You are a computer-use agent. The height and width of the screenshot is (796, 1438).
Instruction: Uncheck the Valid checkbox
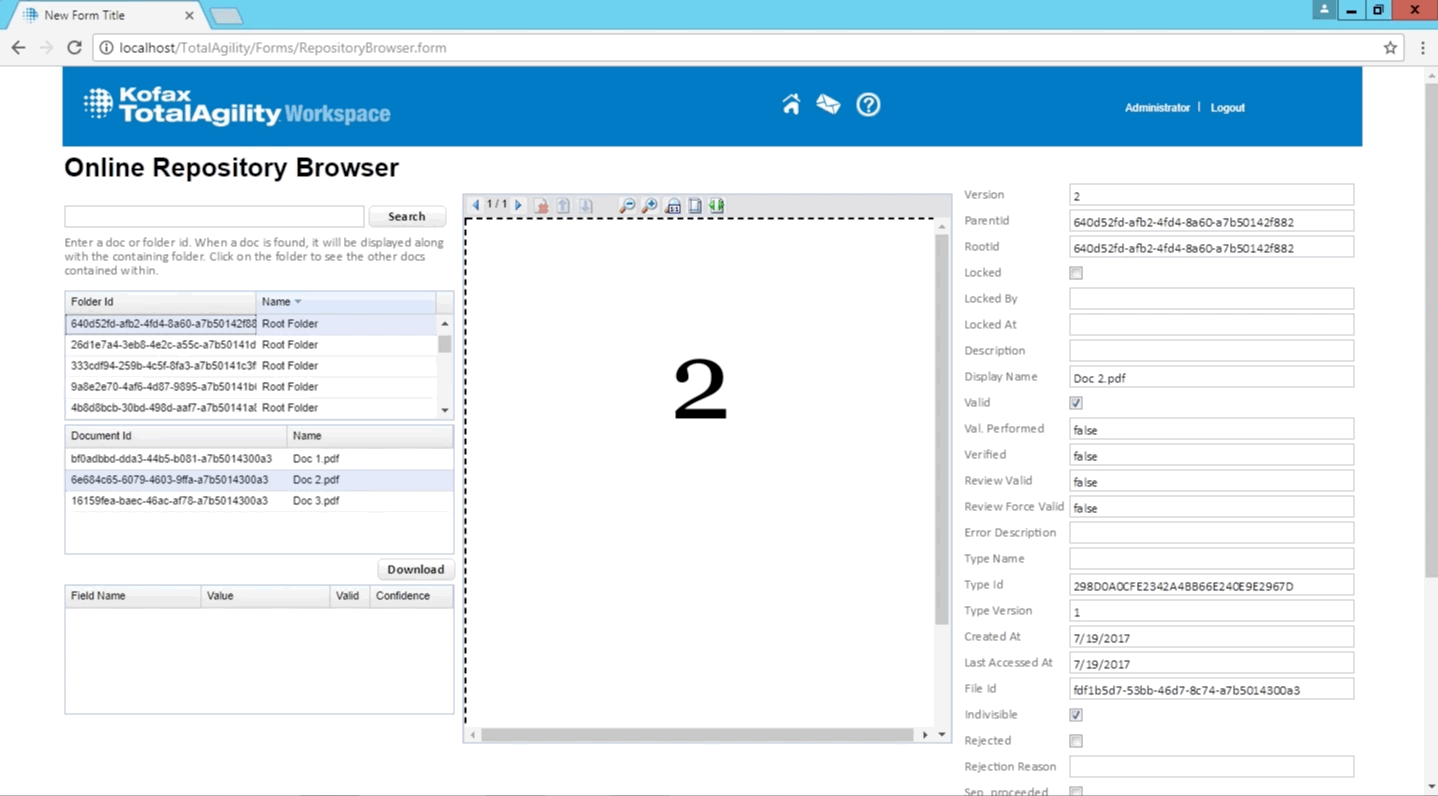coord(1076,403)
